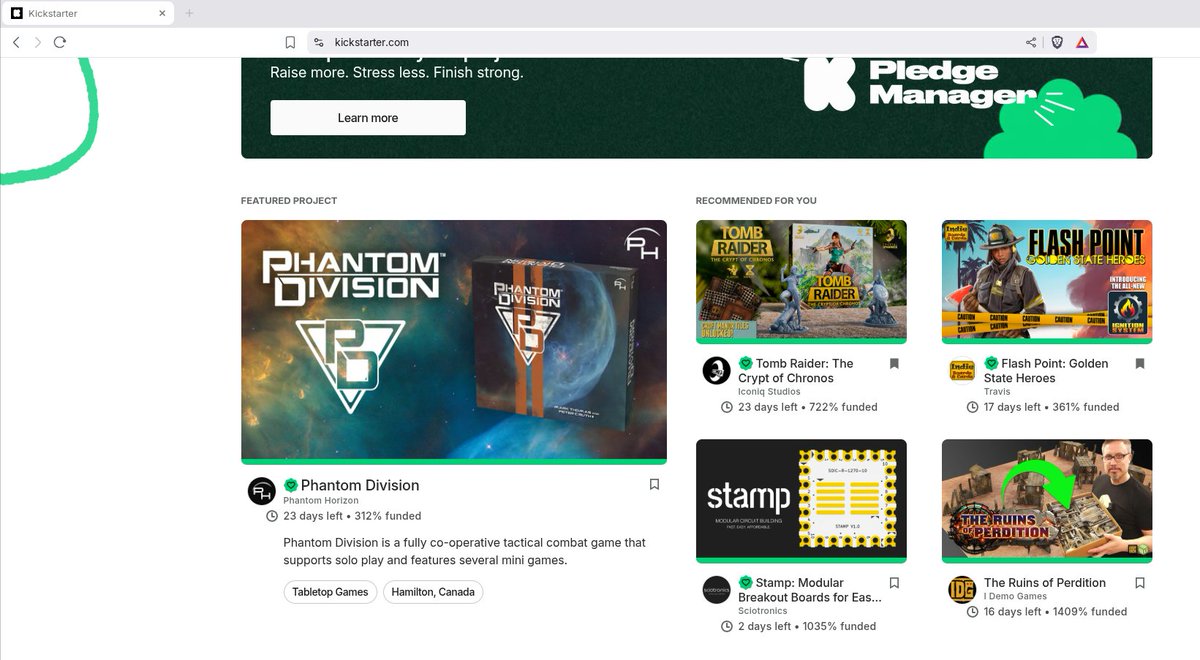
Task: Click the Travis creator name
Action: coord(997,392)
